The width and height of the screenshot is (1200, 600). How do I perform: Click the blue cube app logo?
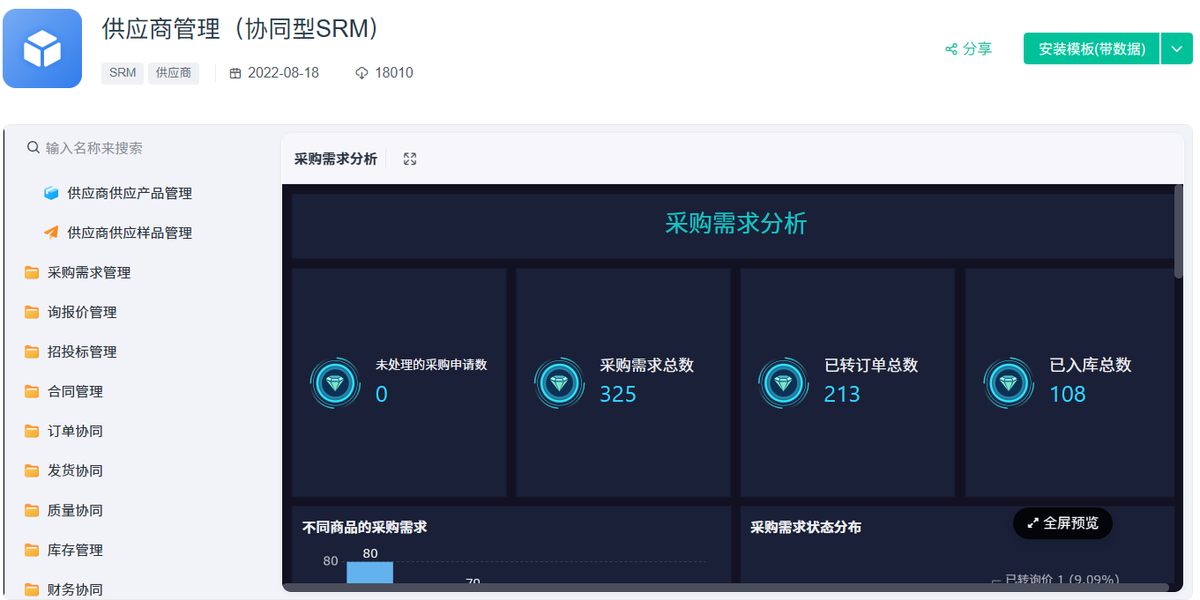point(42,48)
